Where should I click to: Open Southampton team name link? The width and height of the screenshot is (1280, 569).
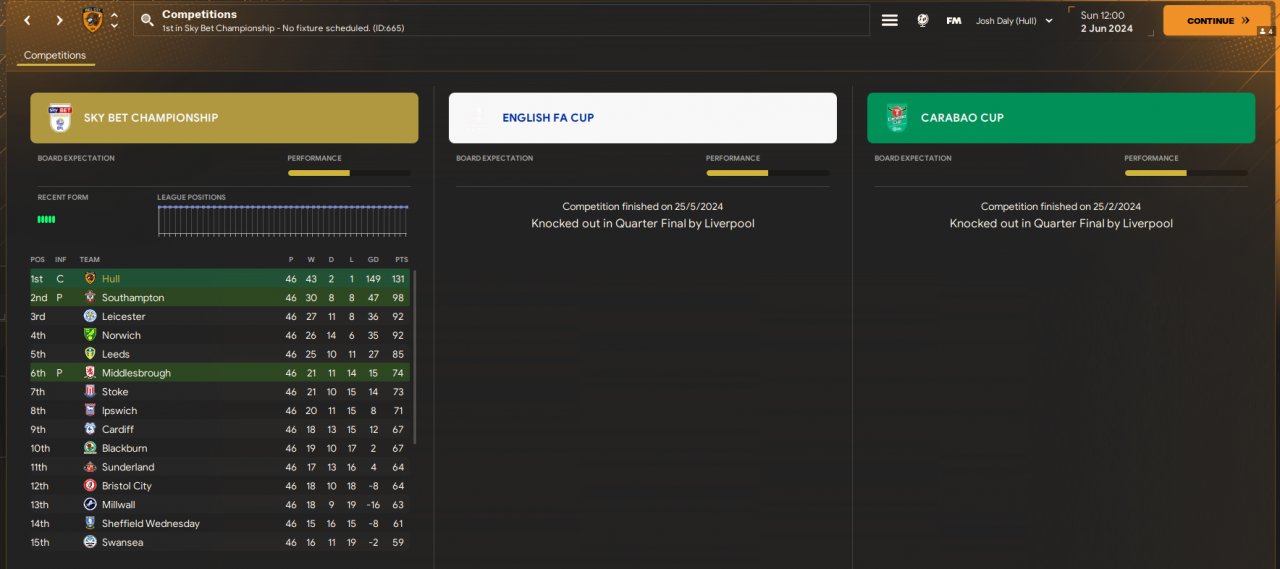point(133,298)
